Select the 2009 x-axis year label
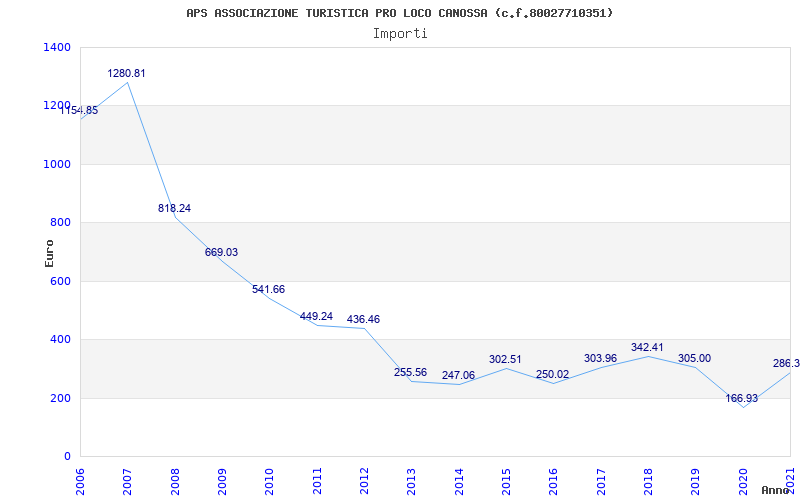800x500 pixels. pyautogui.click(x=222, y=482)
